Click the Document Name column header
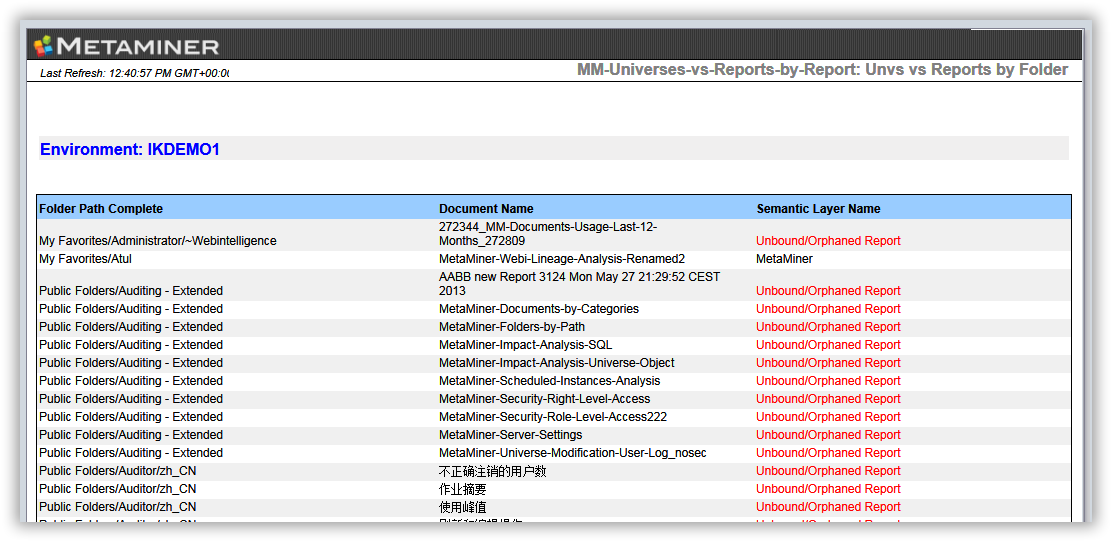The width and height of the screenshot is (1112, 542). click(x=486, y=209)
